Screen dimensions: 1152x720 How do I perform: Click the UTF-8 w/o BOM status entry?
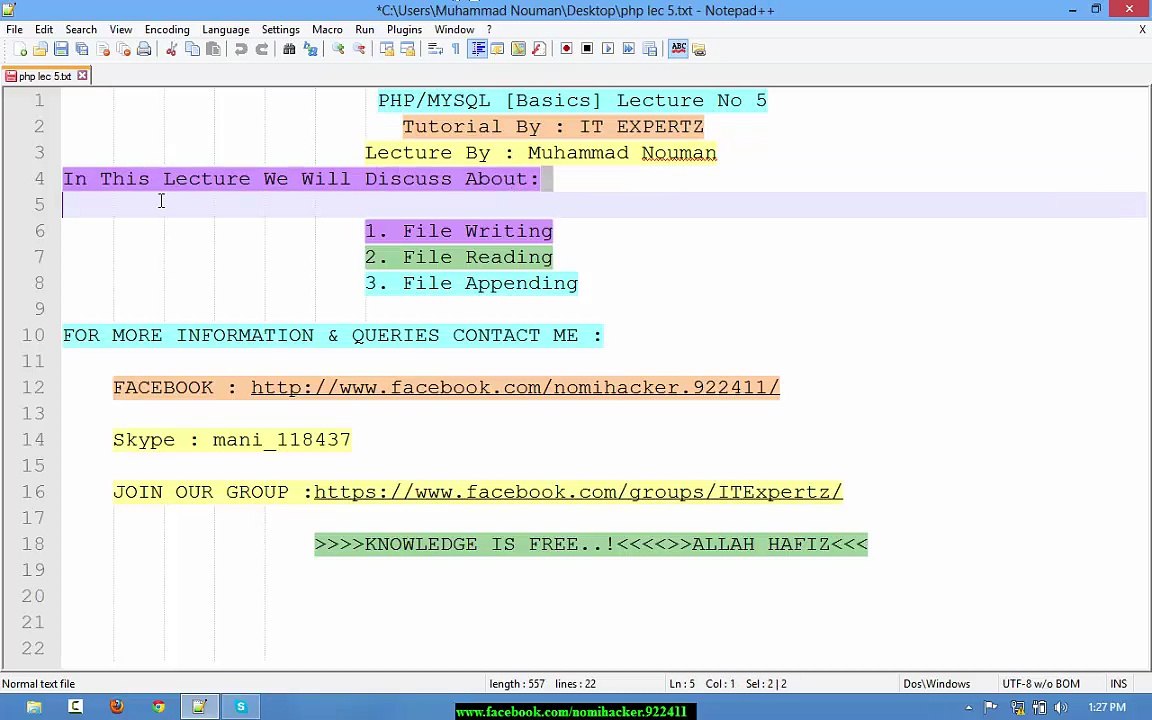click(x=1041, y=683)
